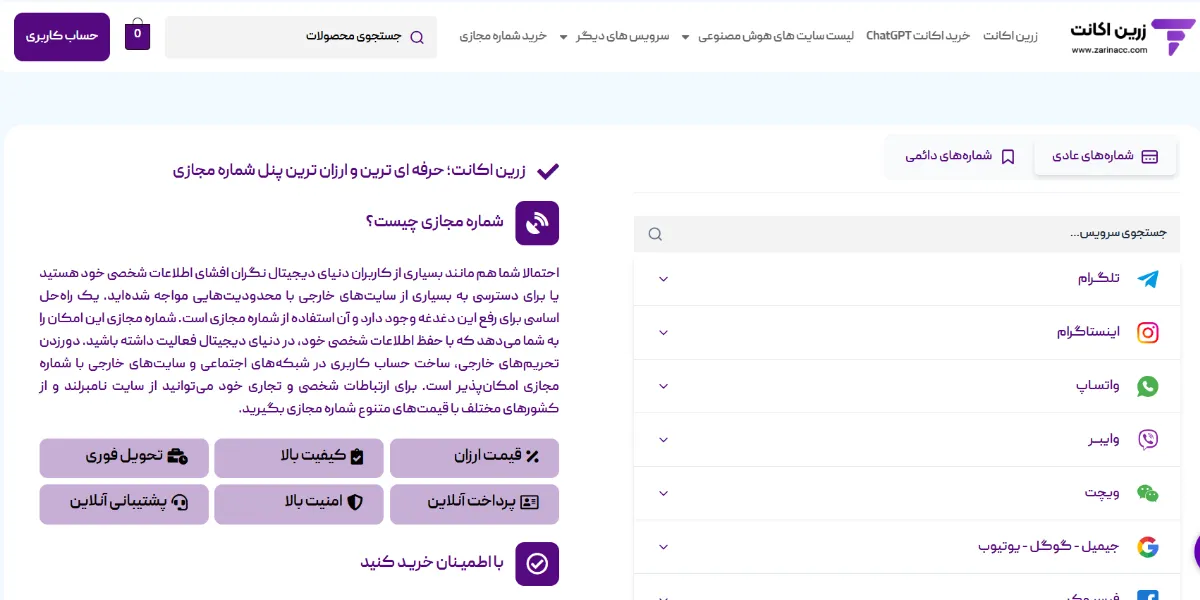Image resolution: width=1200 pixels, height=600 pixels.
Task: Click the Telegram service icon
Action: coord(1148,279)
